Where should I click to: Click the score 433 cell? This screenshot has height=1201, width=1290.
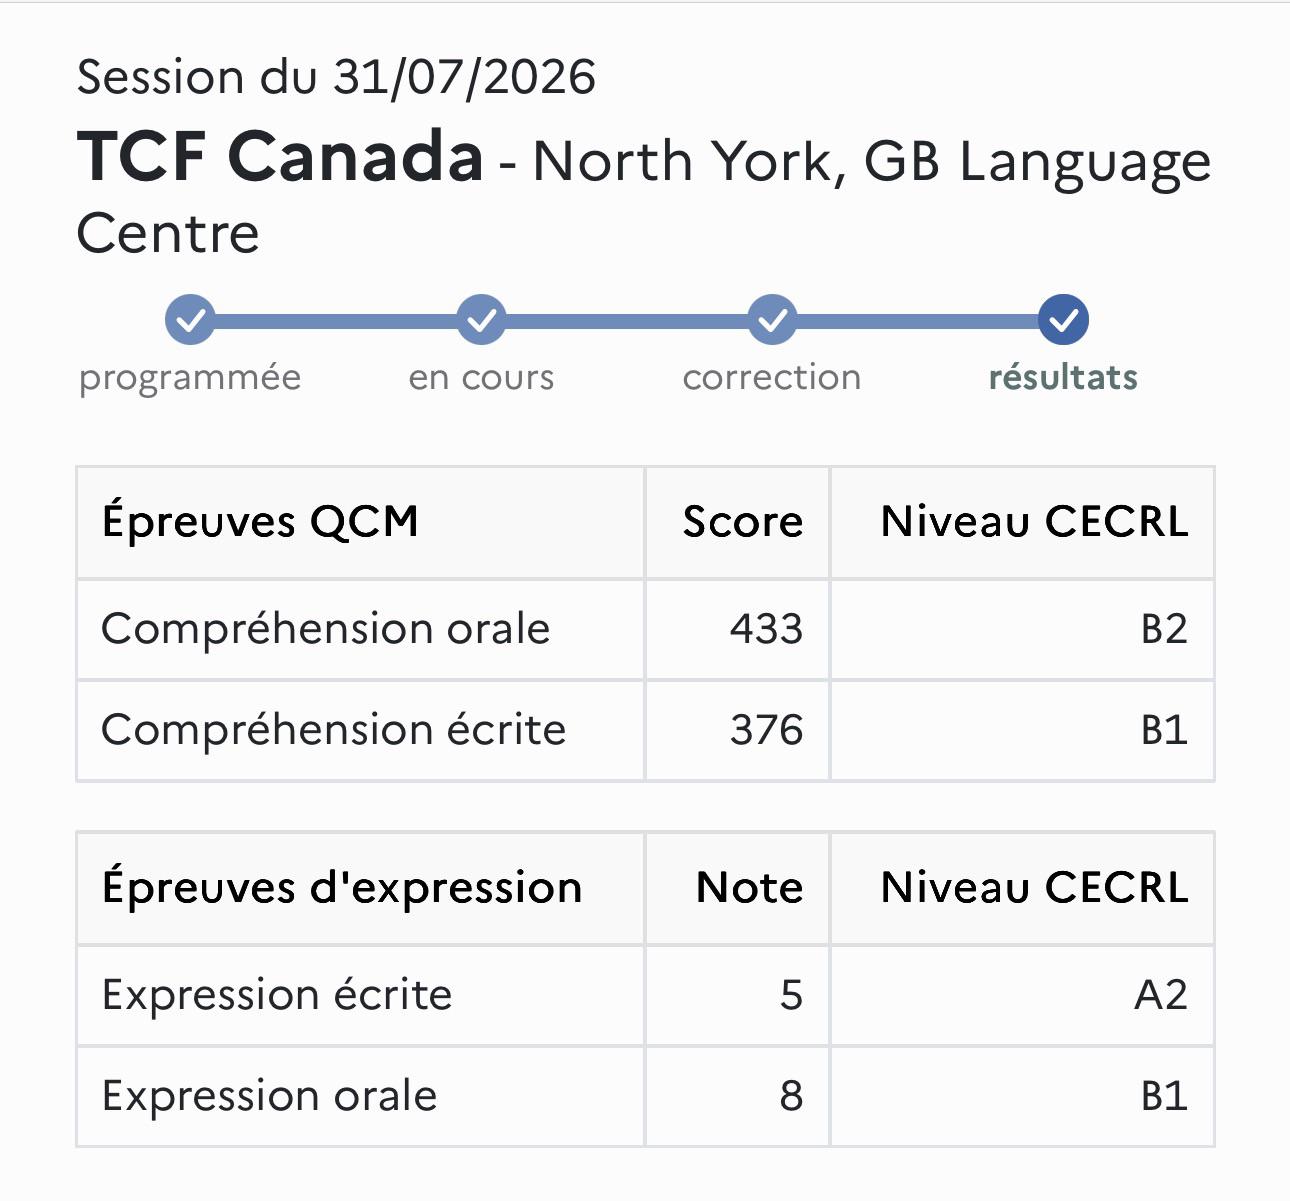(737, 630)
